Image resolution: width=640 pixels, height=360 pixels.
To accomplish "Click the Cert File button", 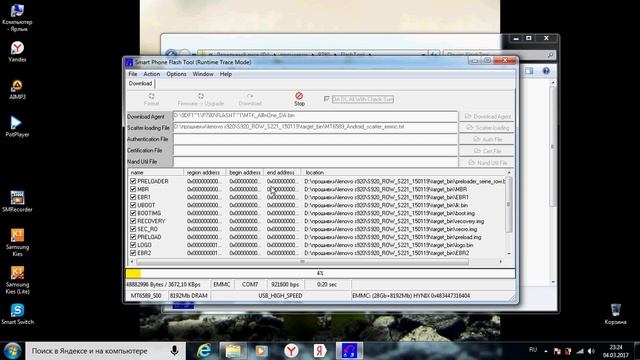I will click(486, 151).
